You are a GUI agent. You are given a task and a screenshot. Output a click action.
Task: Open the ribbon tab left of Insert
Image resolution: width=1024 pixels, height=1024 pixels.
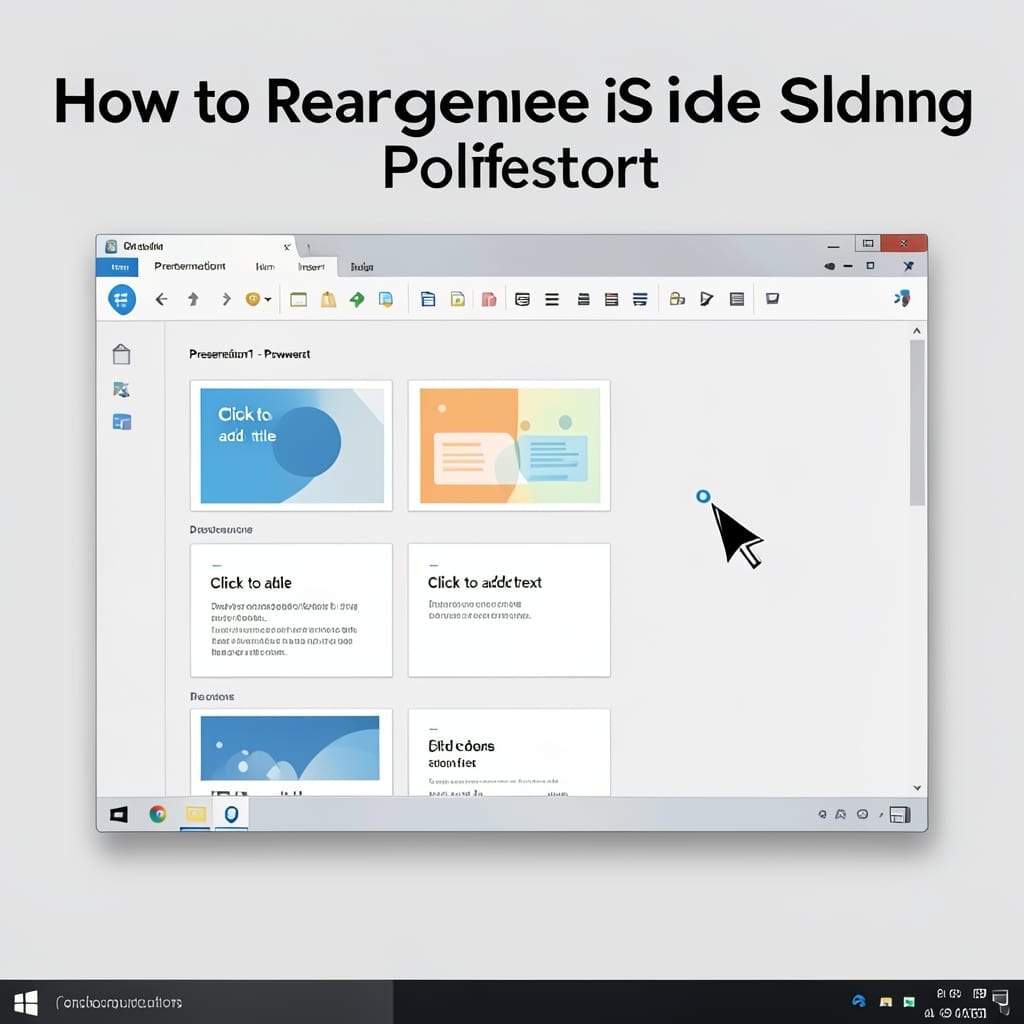264,266
